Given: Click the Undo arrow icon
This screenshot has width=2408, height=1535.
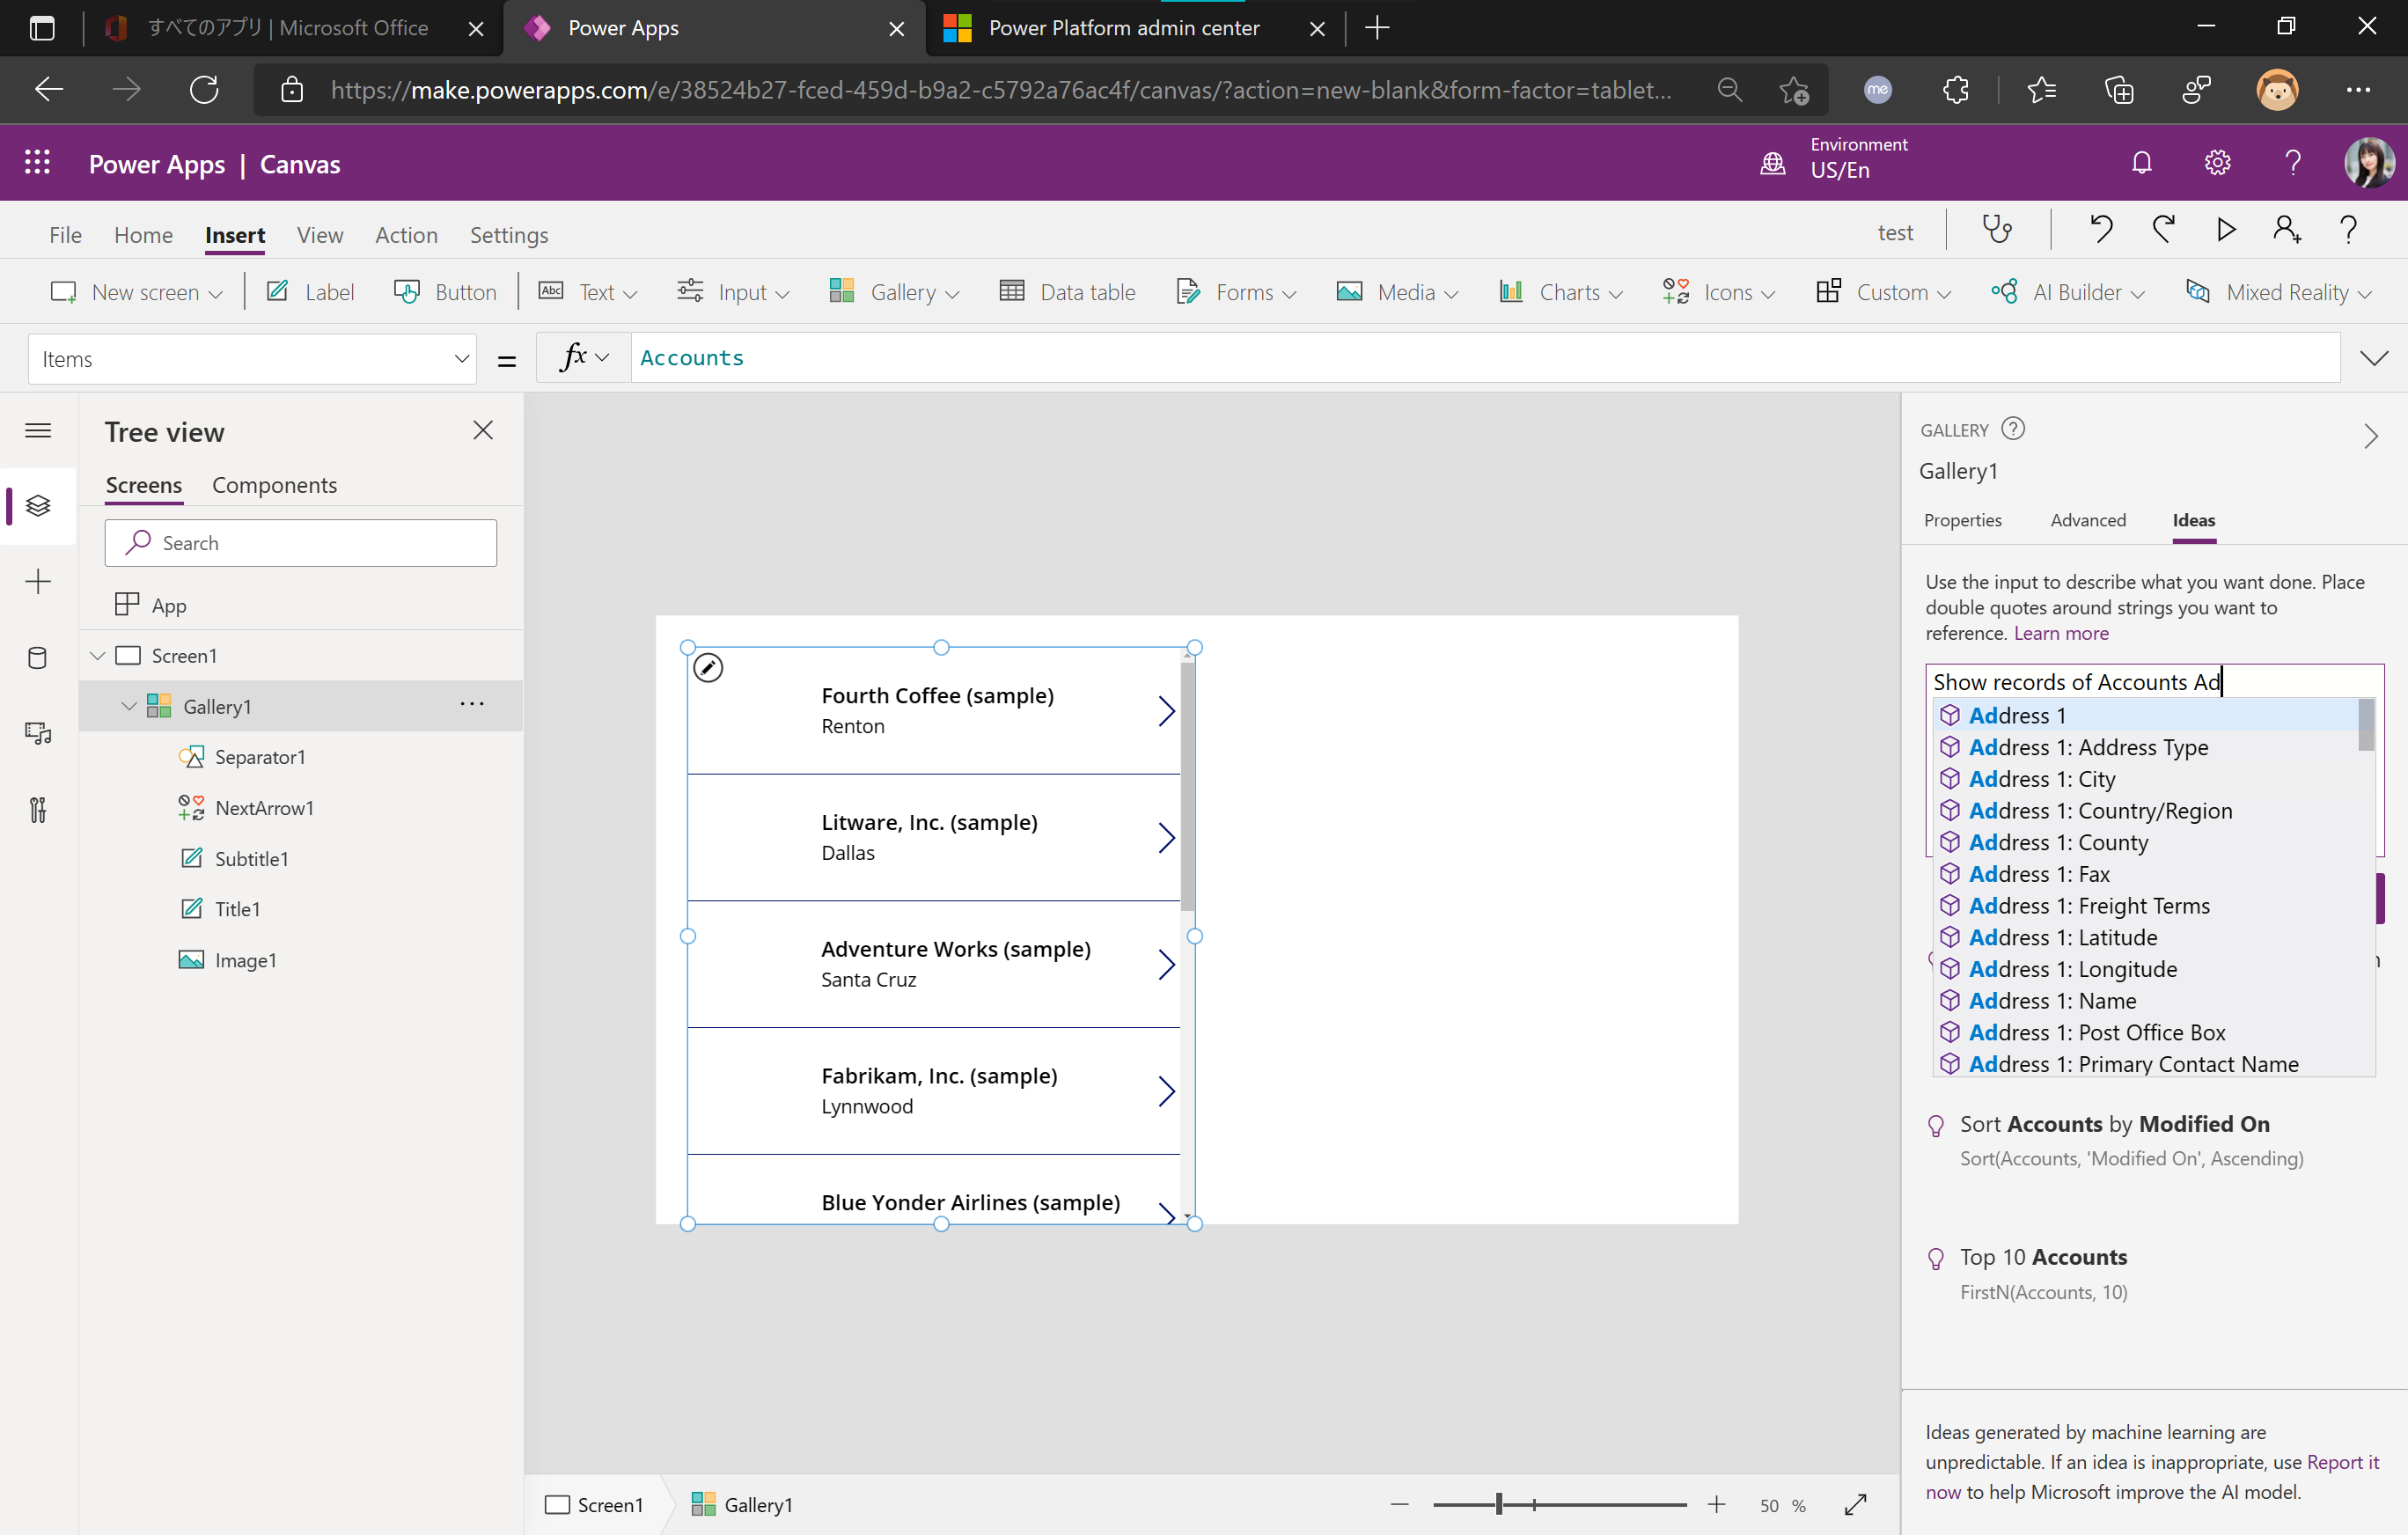Looking at the screenshot, I should pos(2101,231).
